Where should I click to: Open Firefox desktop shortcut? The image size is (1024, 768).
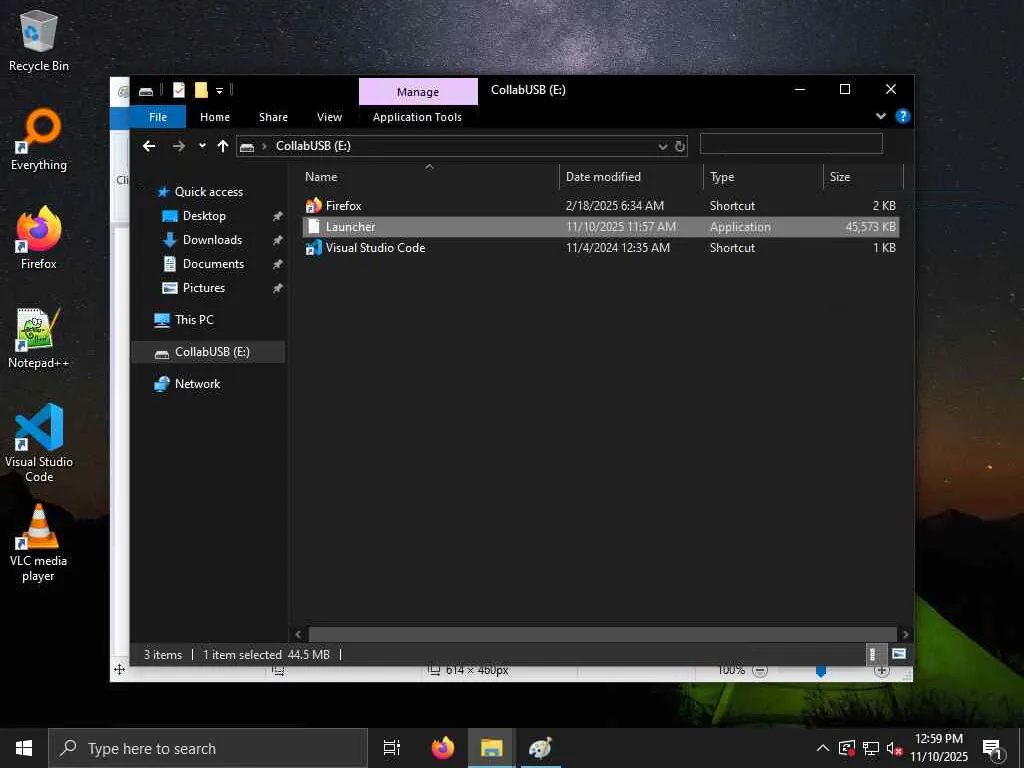point(39,238)
